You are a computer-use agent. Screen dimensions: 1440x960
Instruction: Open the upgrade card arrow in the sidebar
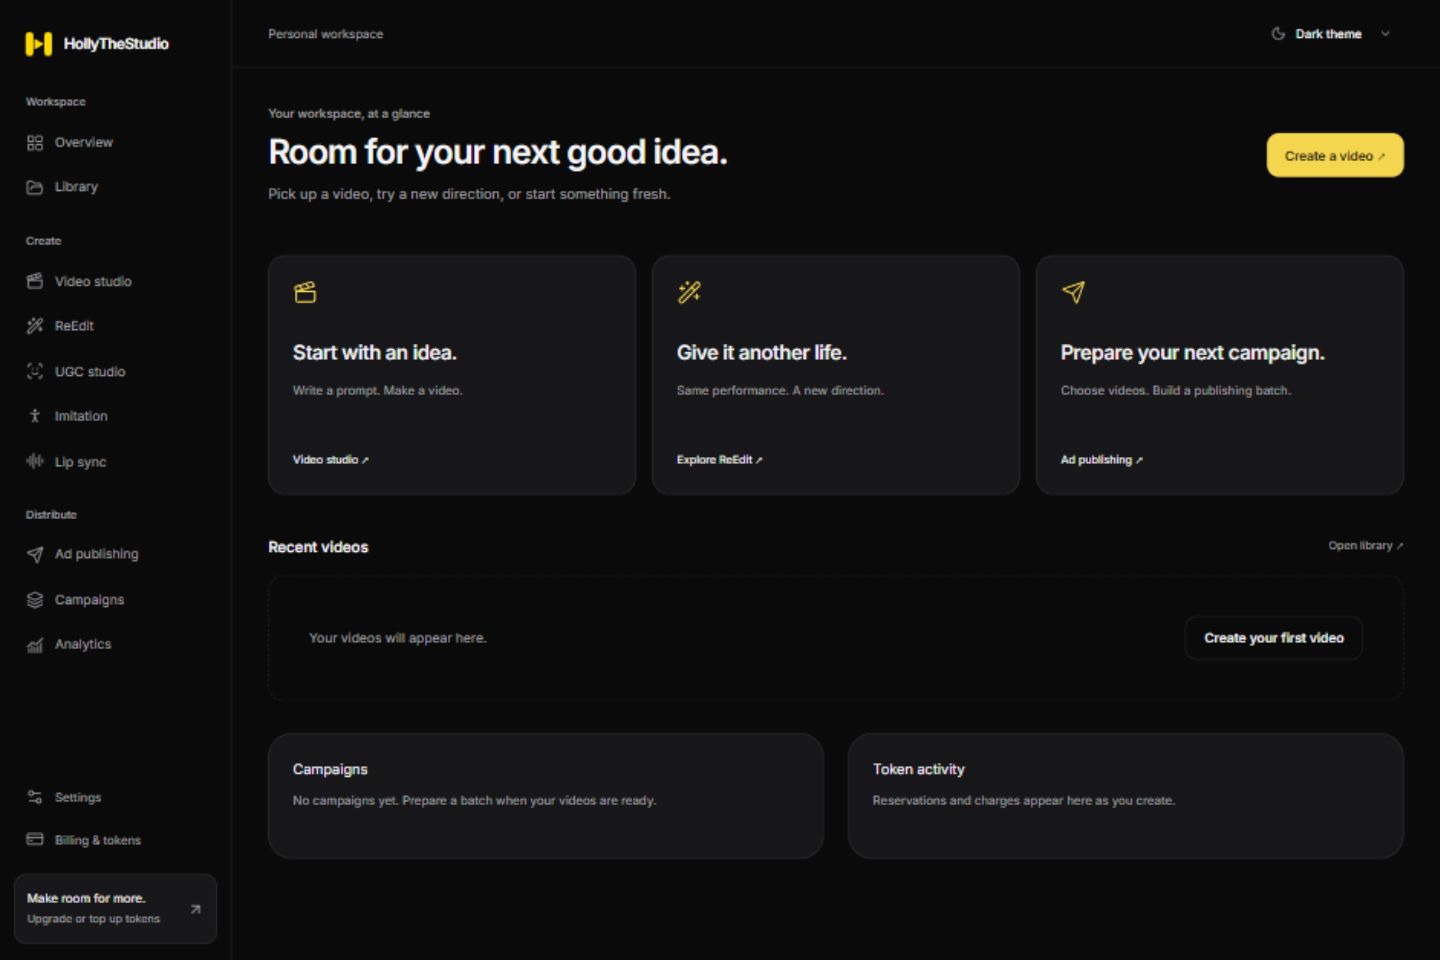click(x=195, y=909)
